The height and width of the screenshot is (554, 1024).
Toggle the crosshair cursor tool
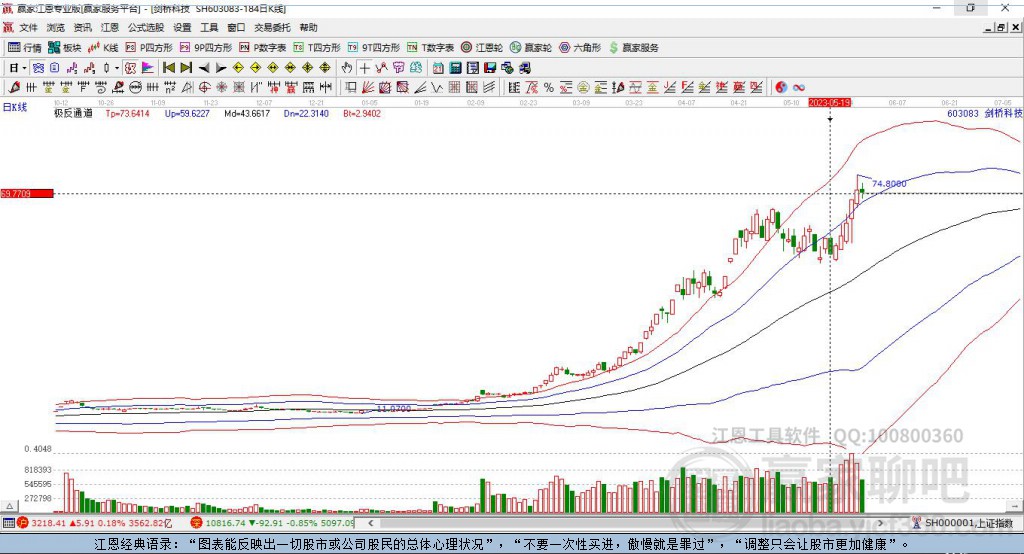(x=364, y=68)
